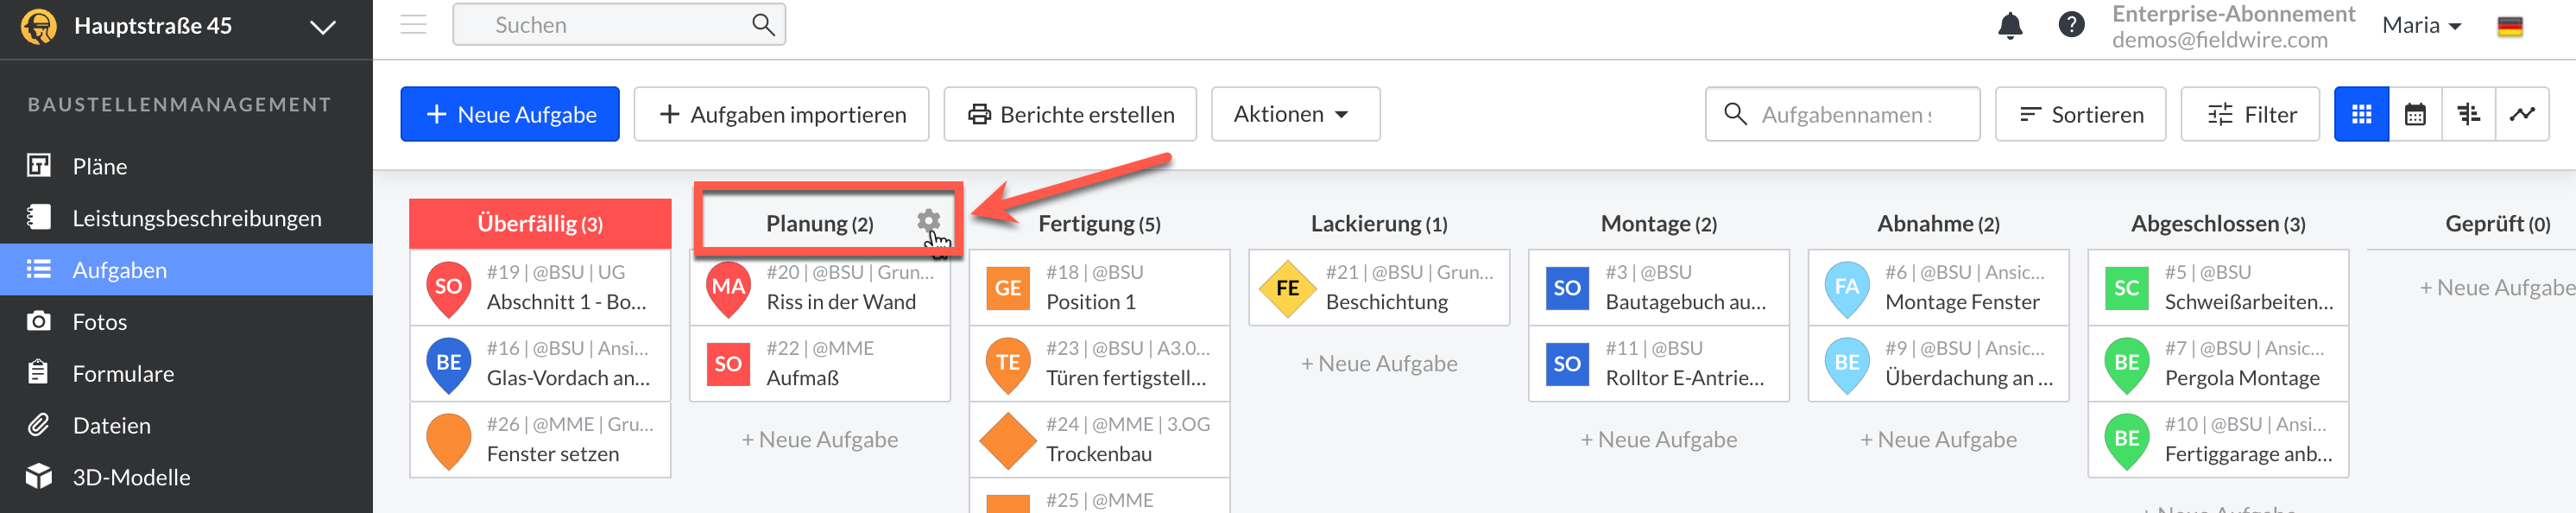Open the Aktionen dropdown menu
The height and width of the screenshot is (513, 2576).
(x=1294, y=115)
